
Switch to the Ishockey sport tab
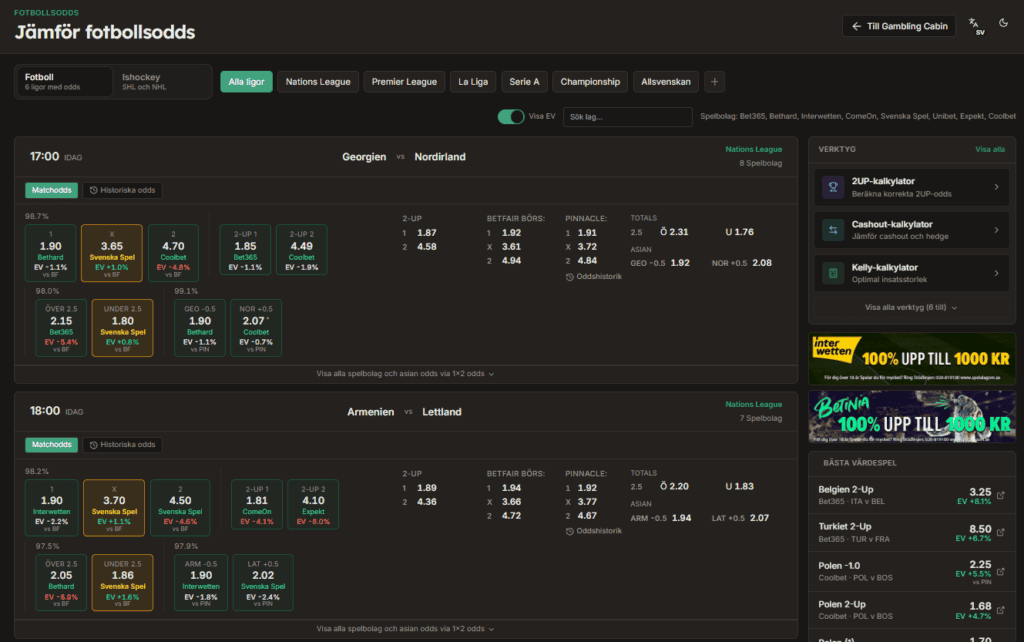coord(161,82)
